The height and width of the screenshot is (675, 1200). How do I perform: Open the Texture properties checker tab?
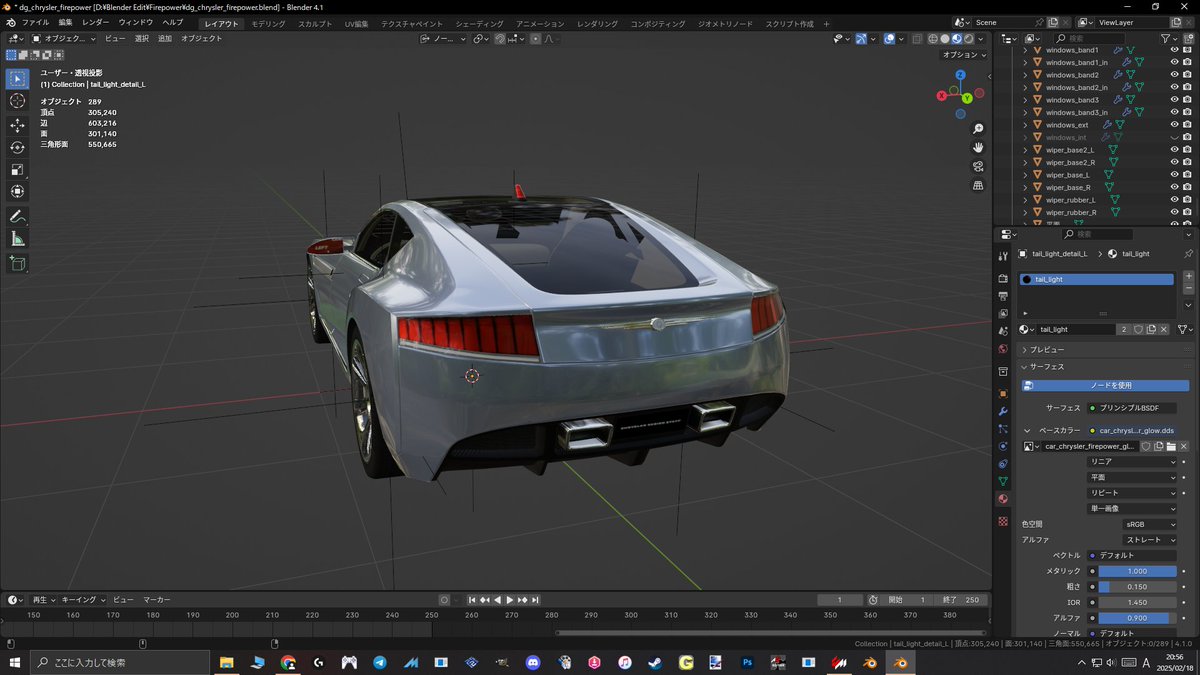tap(1003, 522)
